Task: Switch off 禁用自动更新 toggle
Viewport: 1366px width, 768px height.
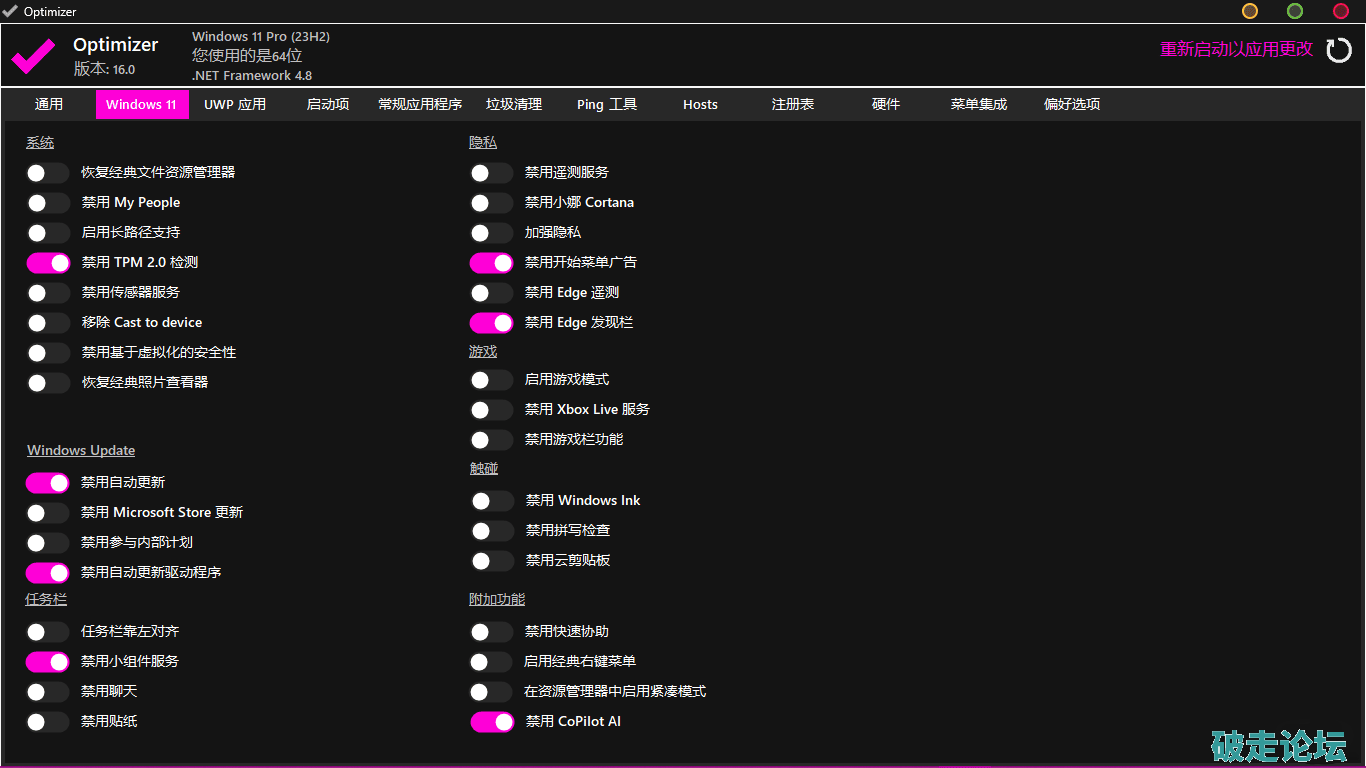Action: tap(47, 483)
